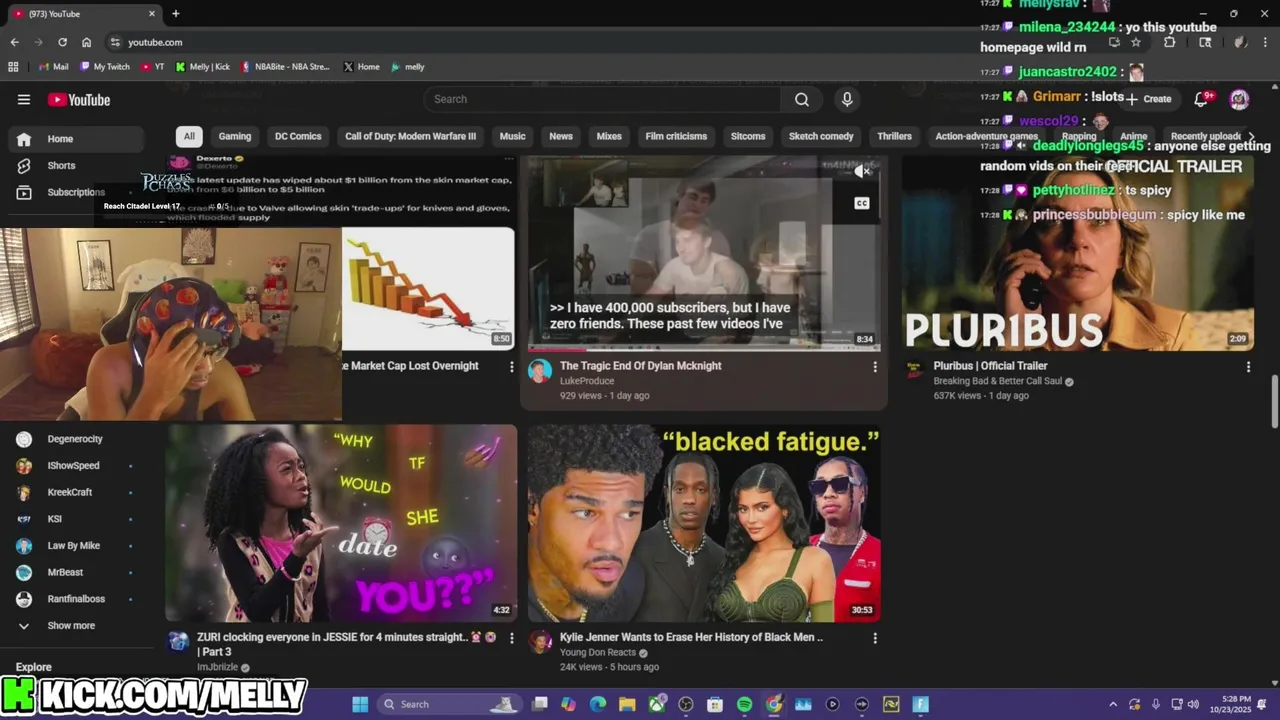1280x720 pixels.
Task: Open a new browser tab
Action: click(176, 14)
